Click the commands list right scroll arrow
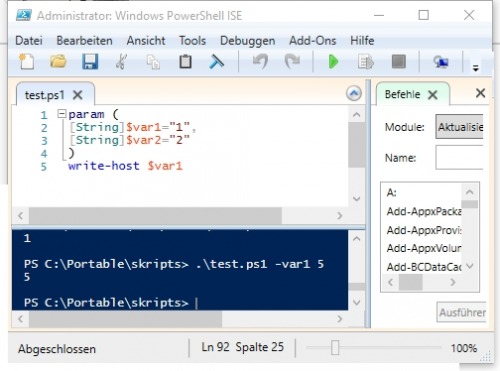Screen dimensions: 500x371 coord(453,283)
